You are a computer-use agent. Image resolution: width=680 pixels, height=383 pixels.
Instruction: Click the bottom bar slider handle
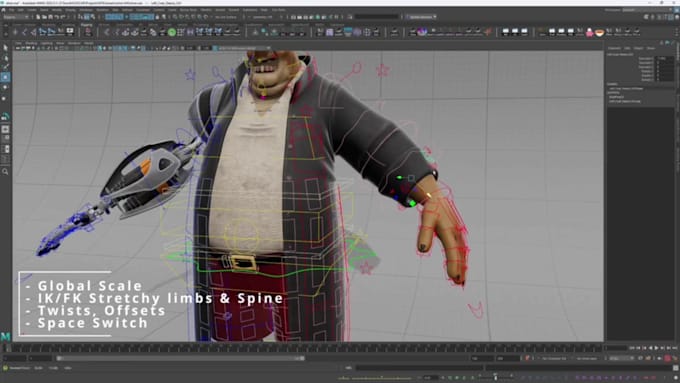click(496, 378)
